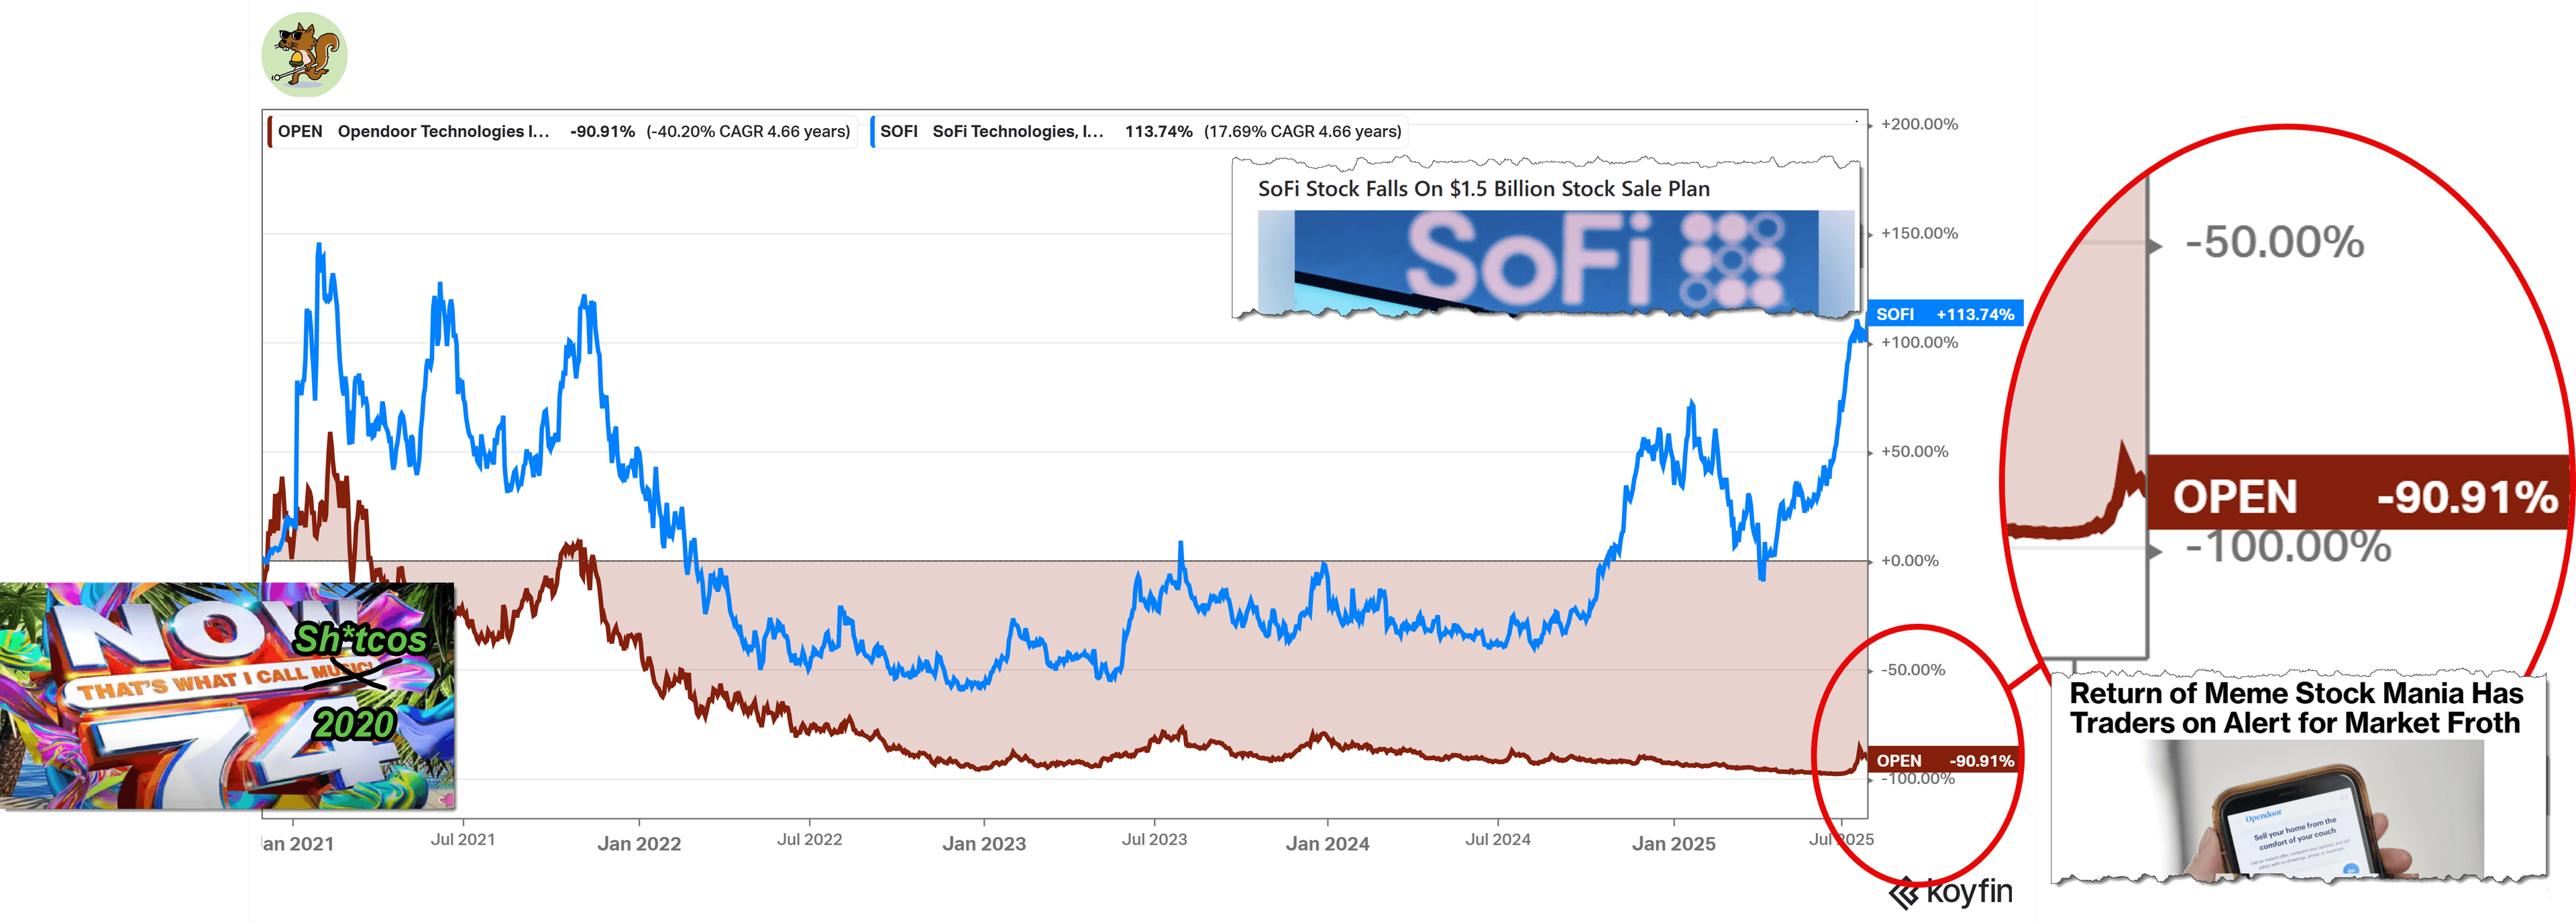Open the SoFi Stock Falls headline

tap(1483, 189)
